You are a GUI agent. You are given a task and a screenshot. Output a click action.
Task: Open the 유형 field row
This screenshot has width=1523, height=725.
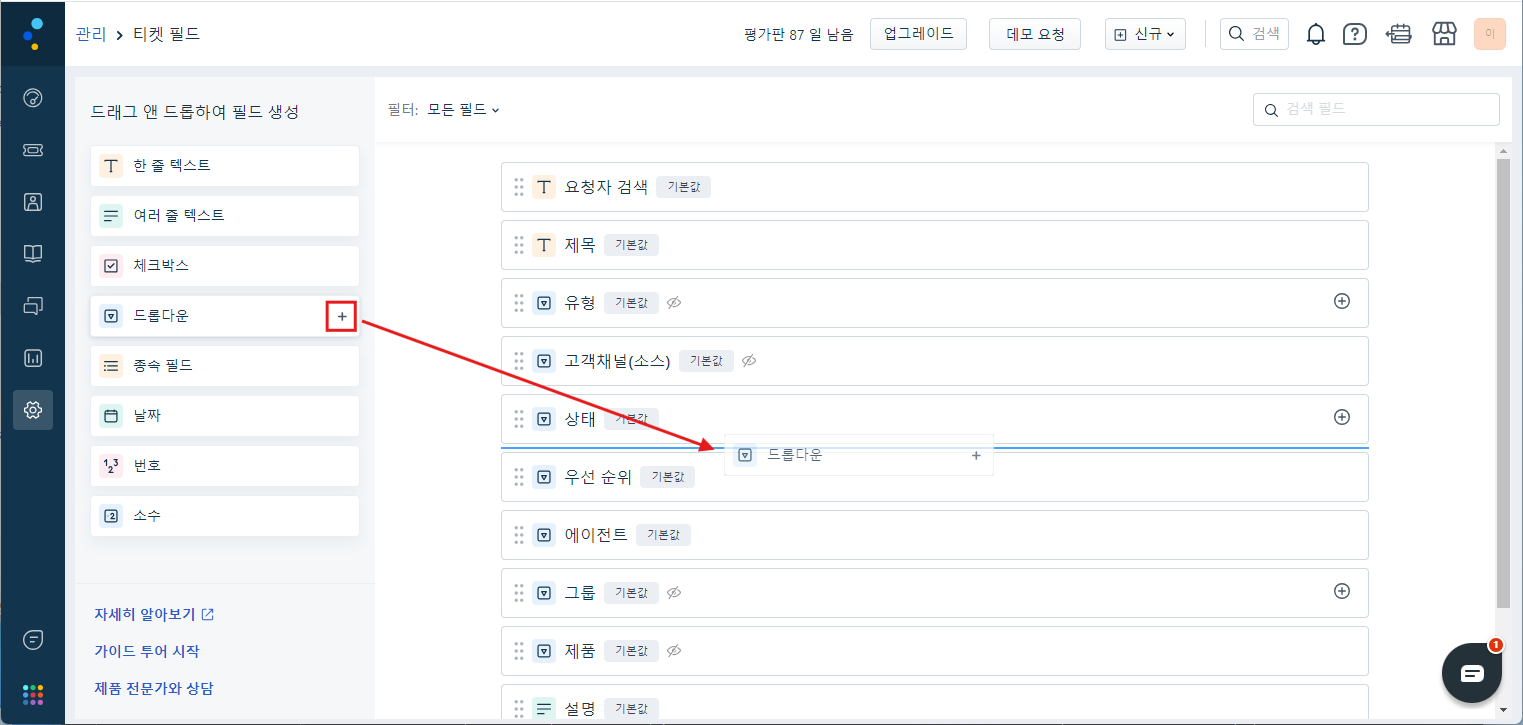934,303
